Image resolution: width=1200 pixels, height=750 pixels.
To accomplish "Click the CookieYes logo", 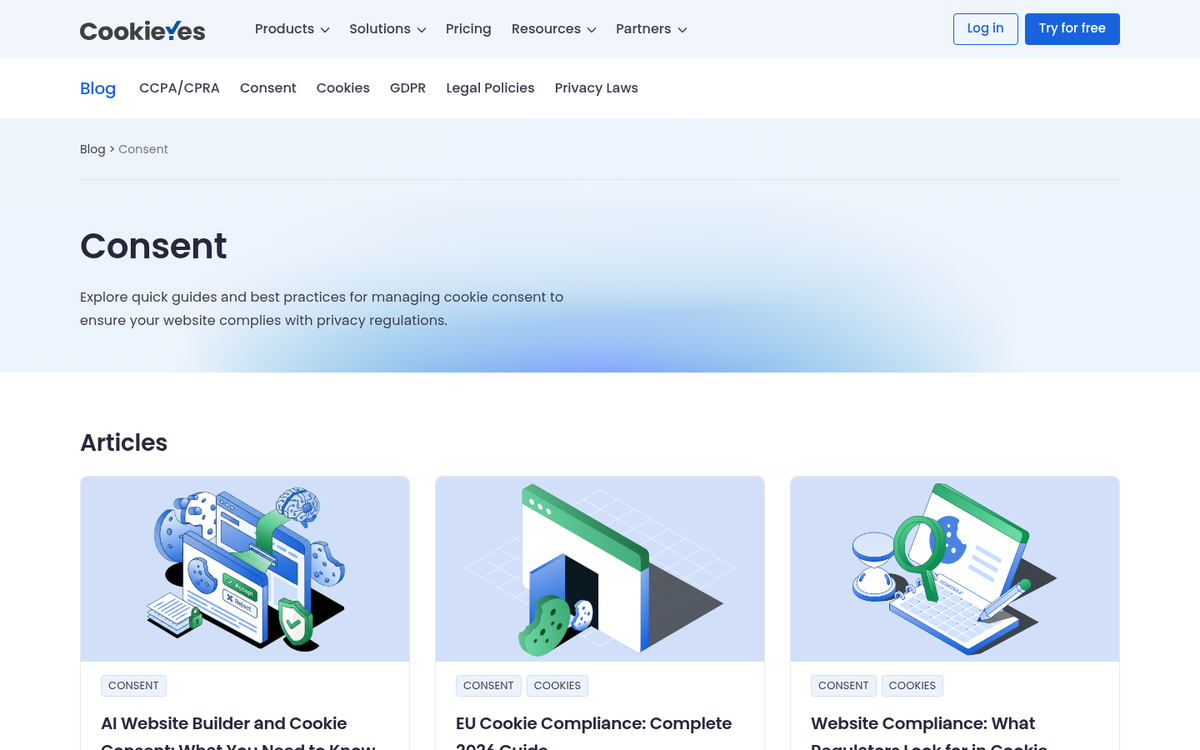I will 142,30.
